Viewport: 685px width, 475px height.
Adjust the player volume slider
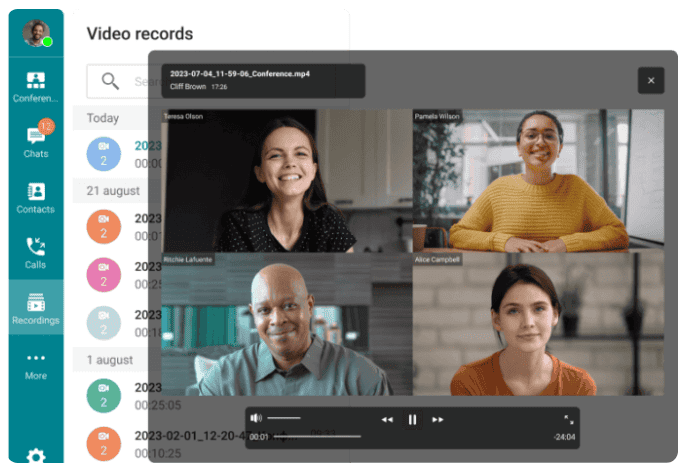(284, 418)
